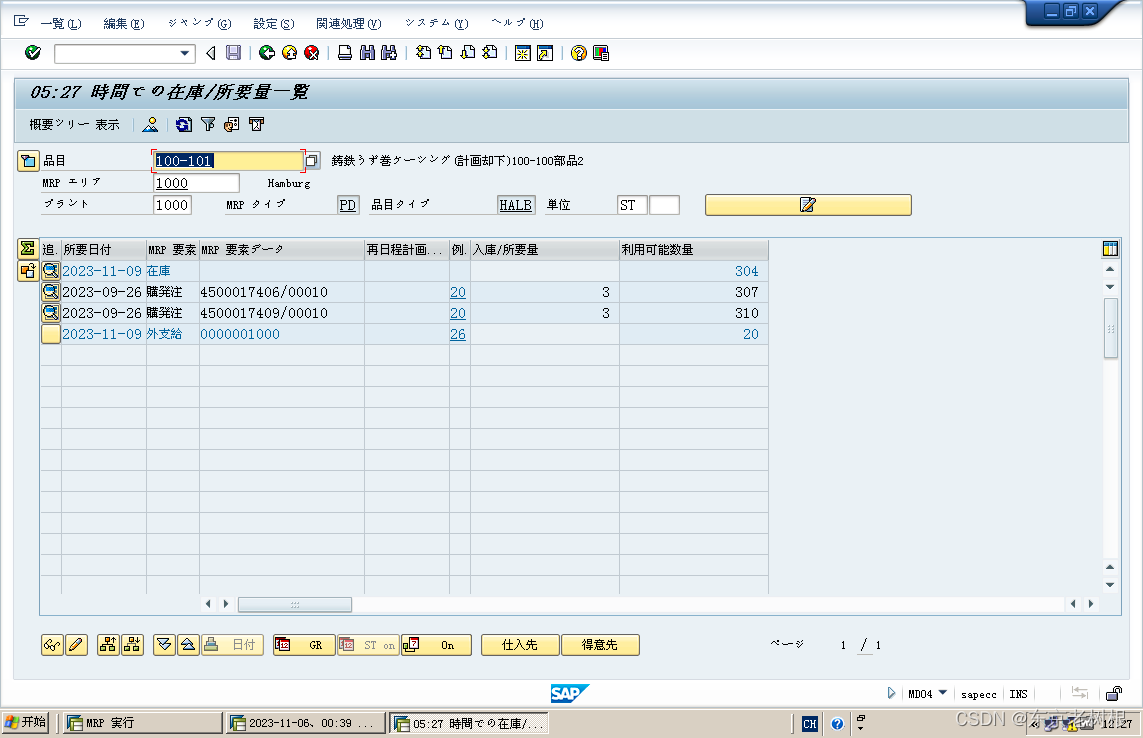Screen dimensions: 1143x738
Task: Click the Save icon in the toolbar
Action: (x=233, y=53)
